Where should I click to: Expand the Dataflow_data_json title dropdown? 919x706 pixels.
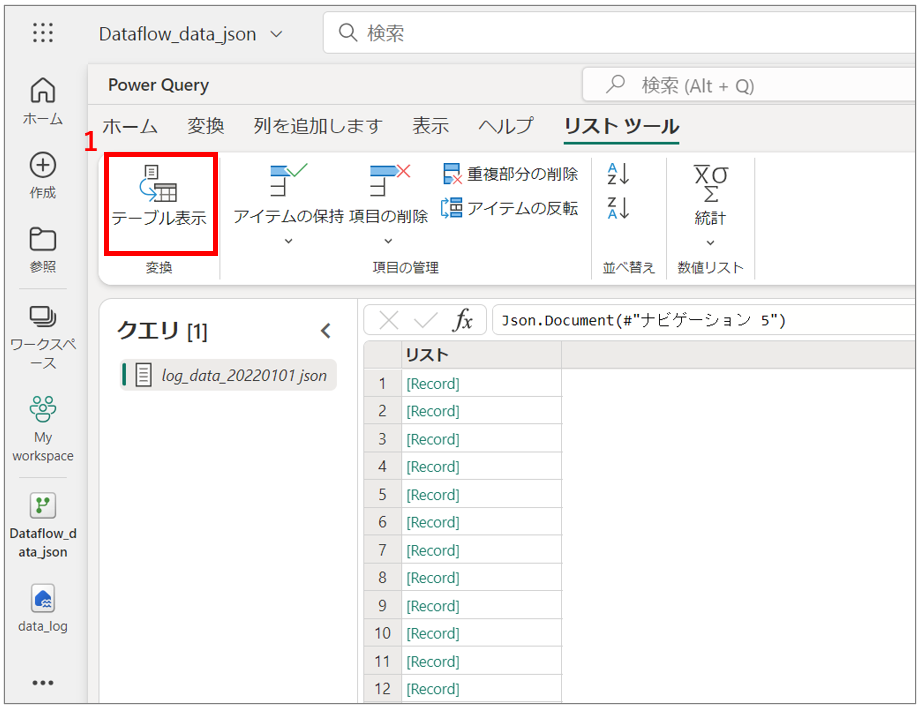[276, 35]
